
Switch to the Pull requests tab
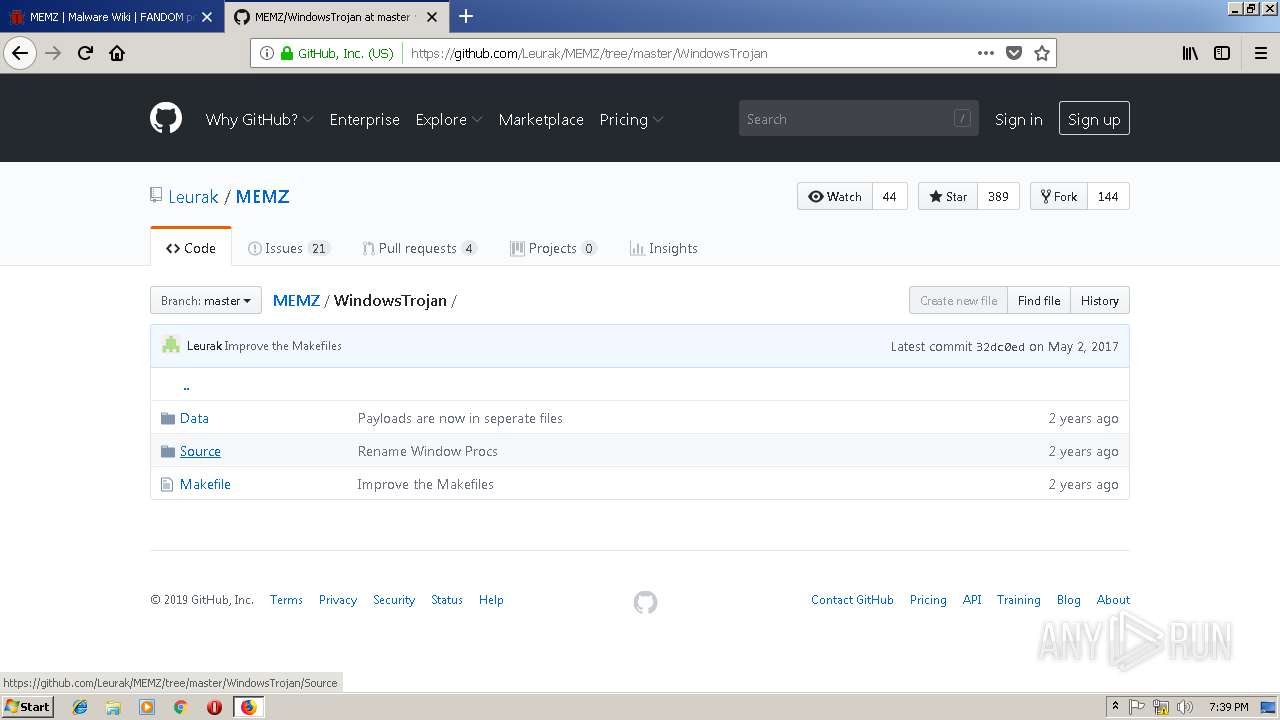(x=419, y=248)
